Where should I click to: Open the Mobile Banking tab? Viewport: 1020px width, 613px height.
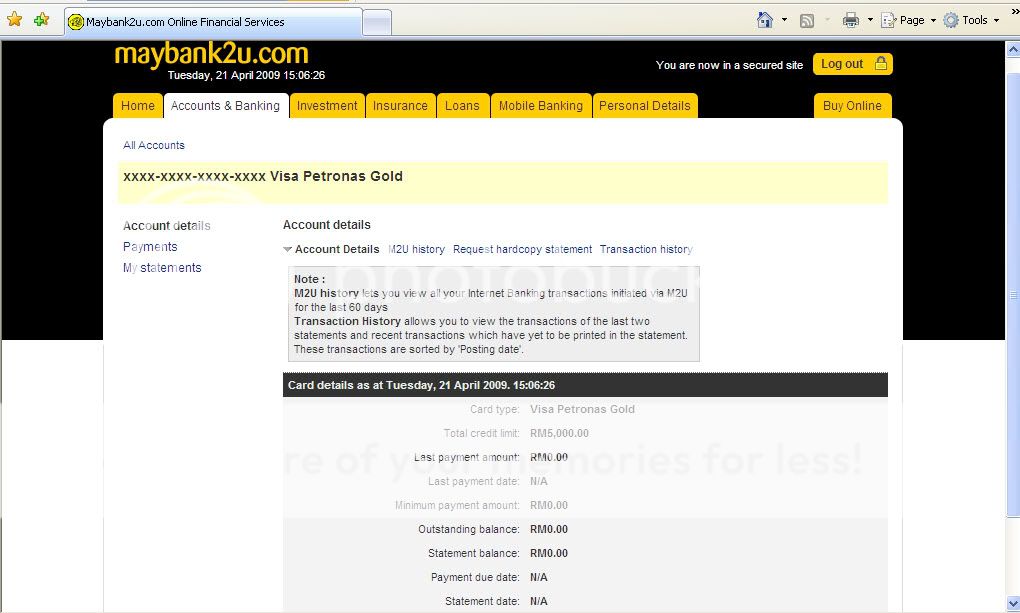point(540,106)
